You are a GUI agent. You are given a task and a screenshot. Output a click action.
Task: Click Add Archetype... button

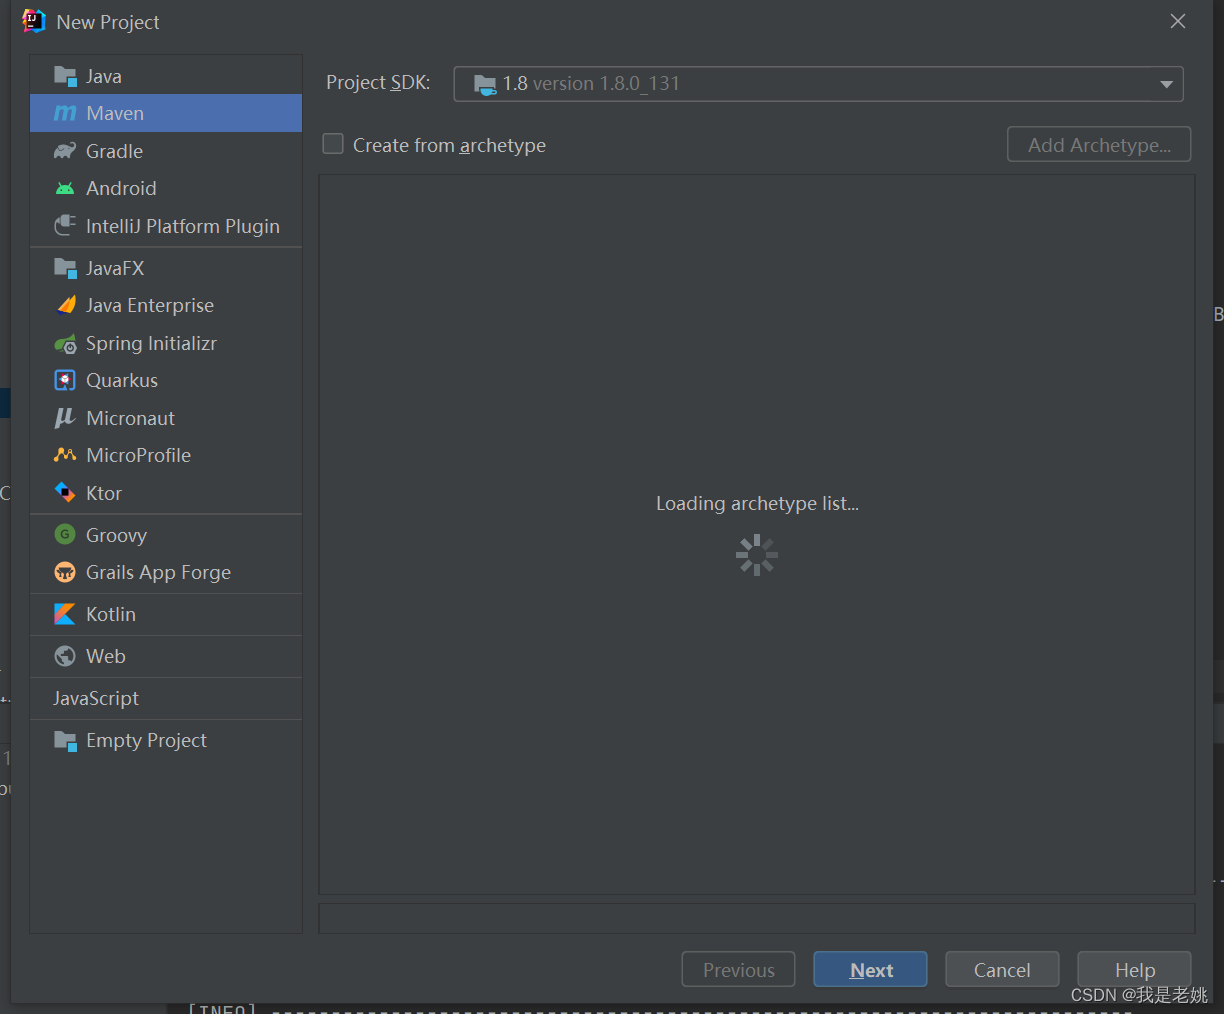tap(1099, 144)
